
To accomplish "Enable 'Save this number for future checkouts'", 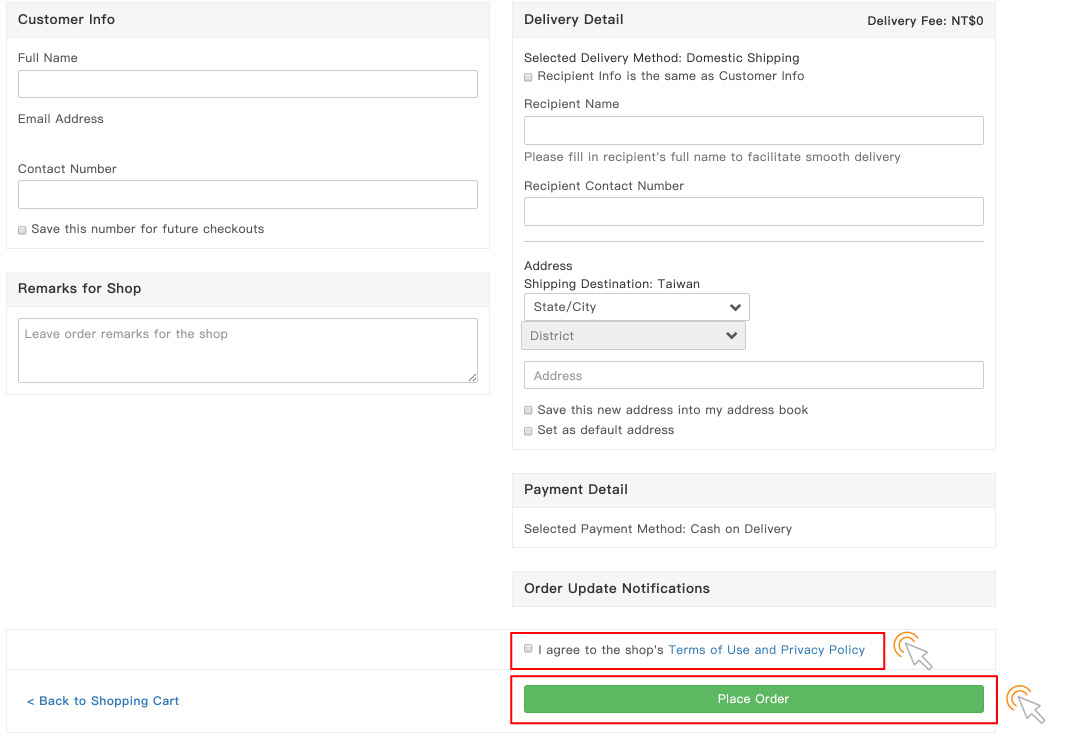I will (22, 230).
